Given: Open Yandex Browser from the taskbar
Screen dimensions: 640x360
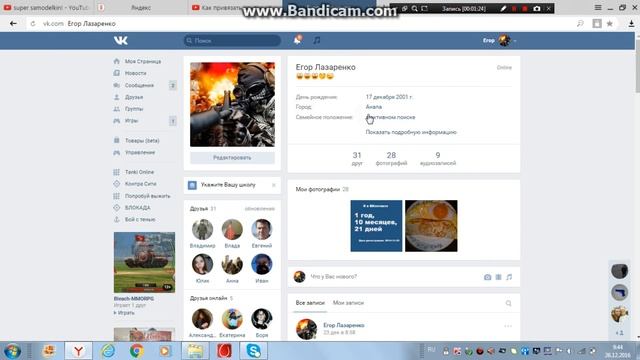Looking at the screenshot, I should pyautogui.click(x=78, y=351).
